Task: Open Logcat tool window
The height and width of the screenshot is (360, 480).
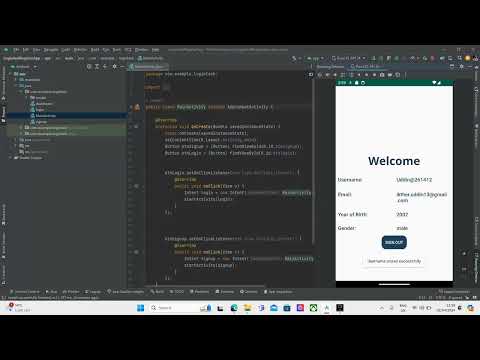Action: tap(93, 292)
